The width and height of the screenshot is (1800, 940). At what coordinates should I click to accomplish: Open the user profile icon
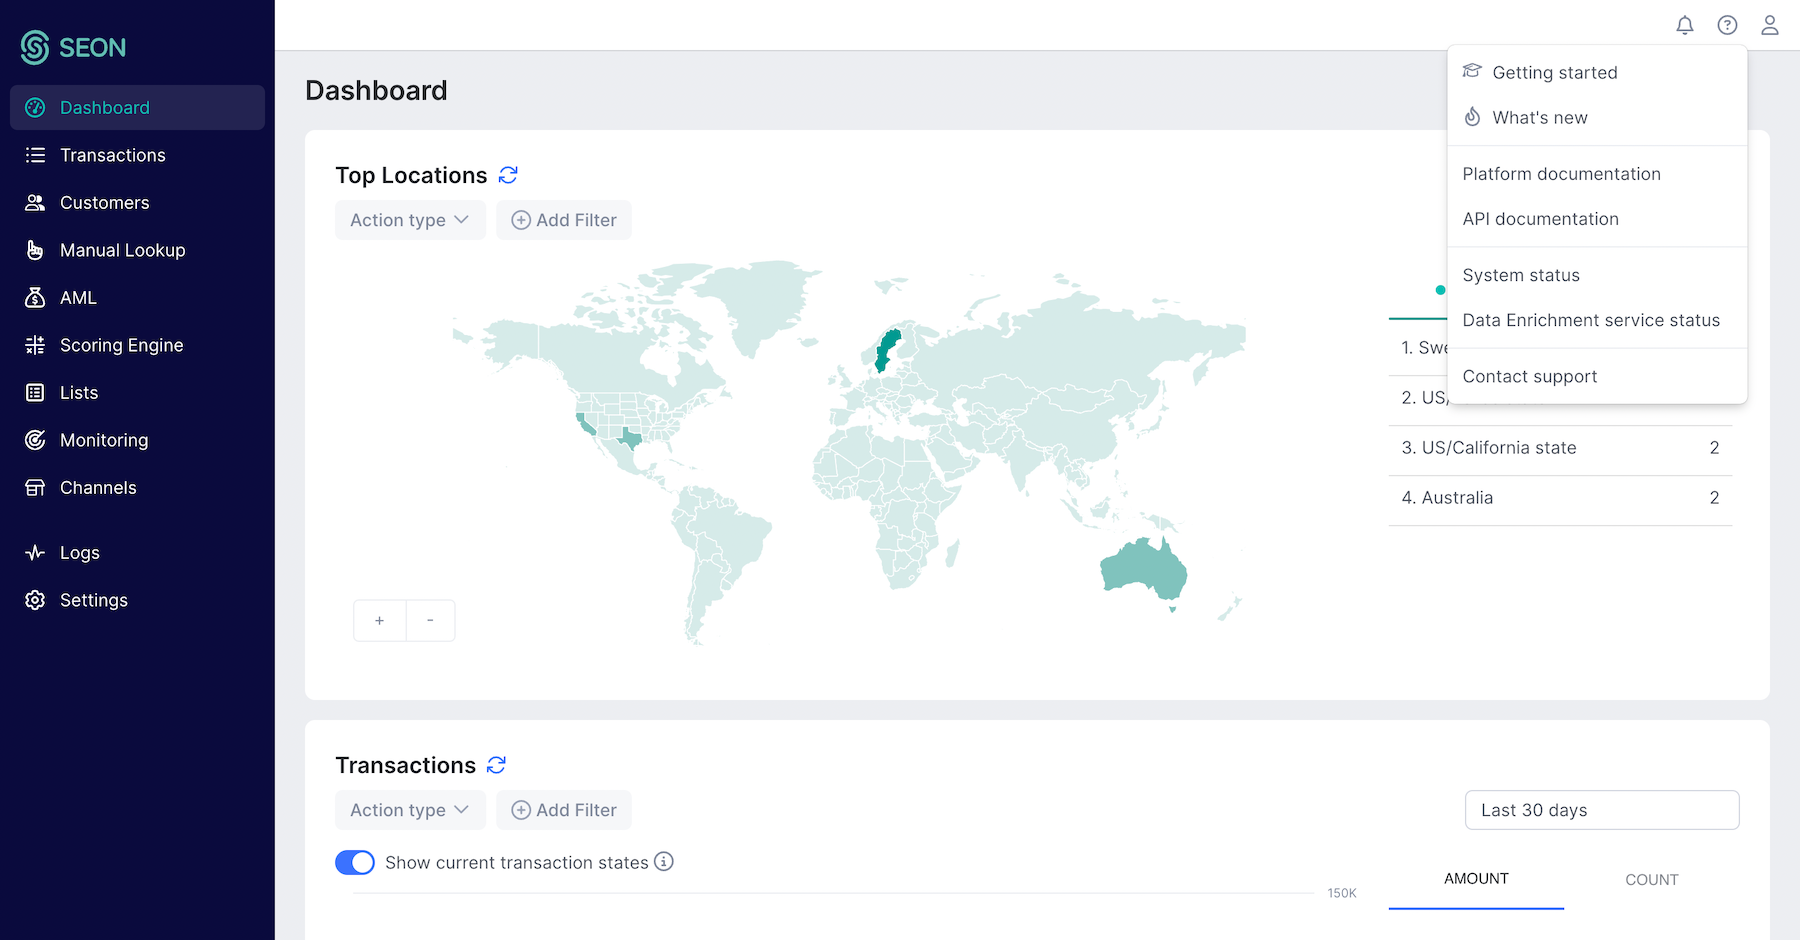(x=1770, y=25)
